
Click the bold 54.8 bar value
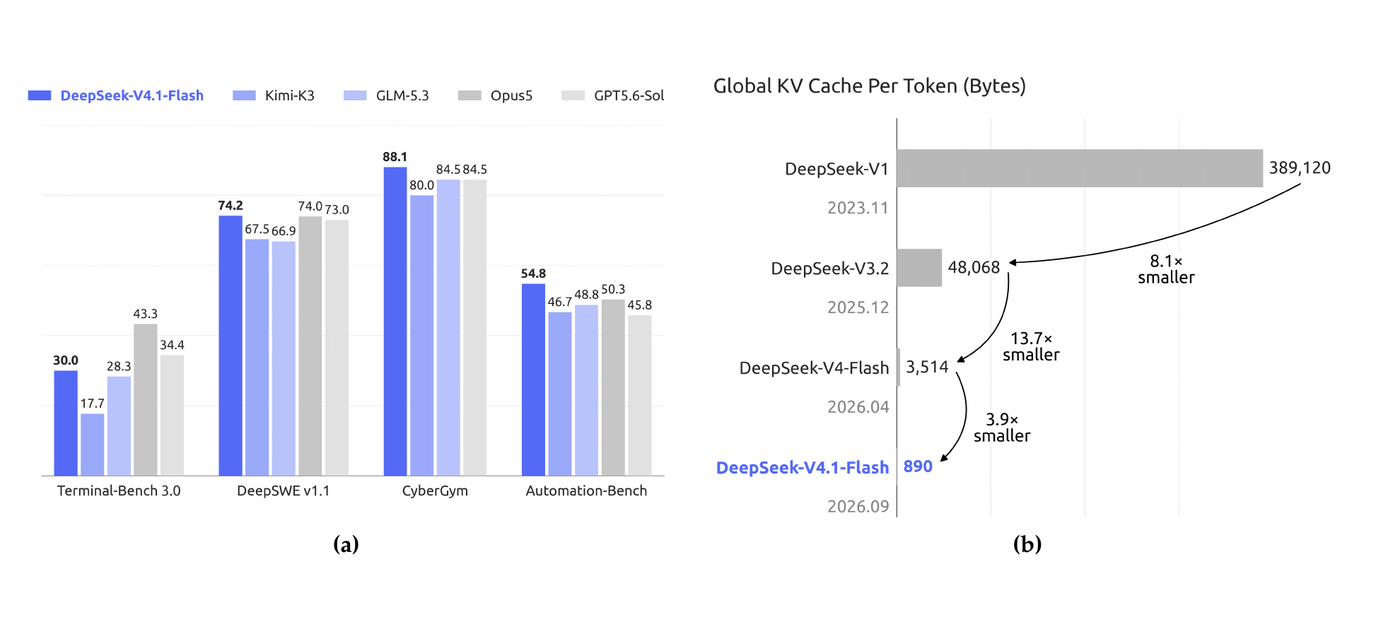(534, 274)
